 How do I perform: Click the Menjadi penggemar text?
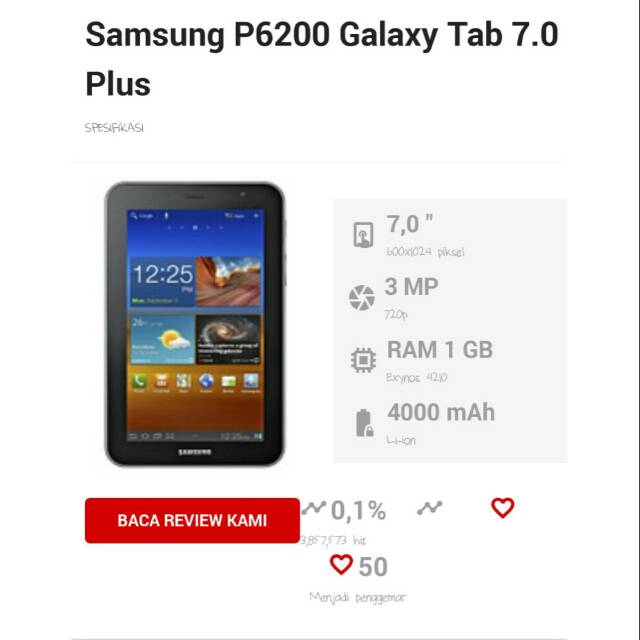358,598
